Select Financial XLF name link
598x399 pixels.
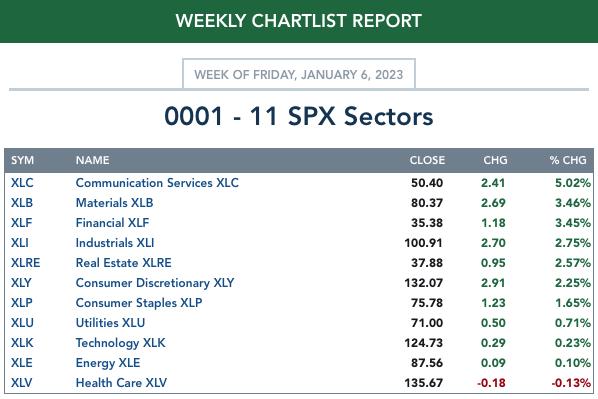(113, 223)
